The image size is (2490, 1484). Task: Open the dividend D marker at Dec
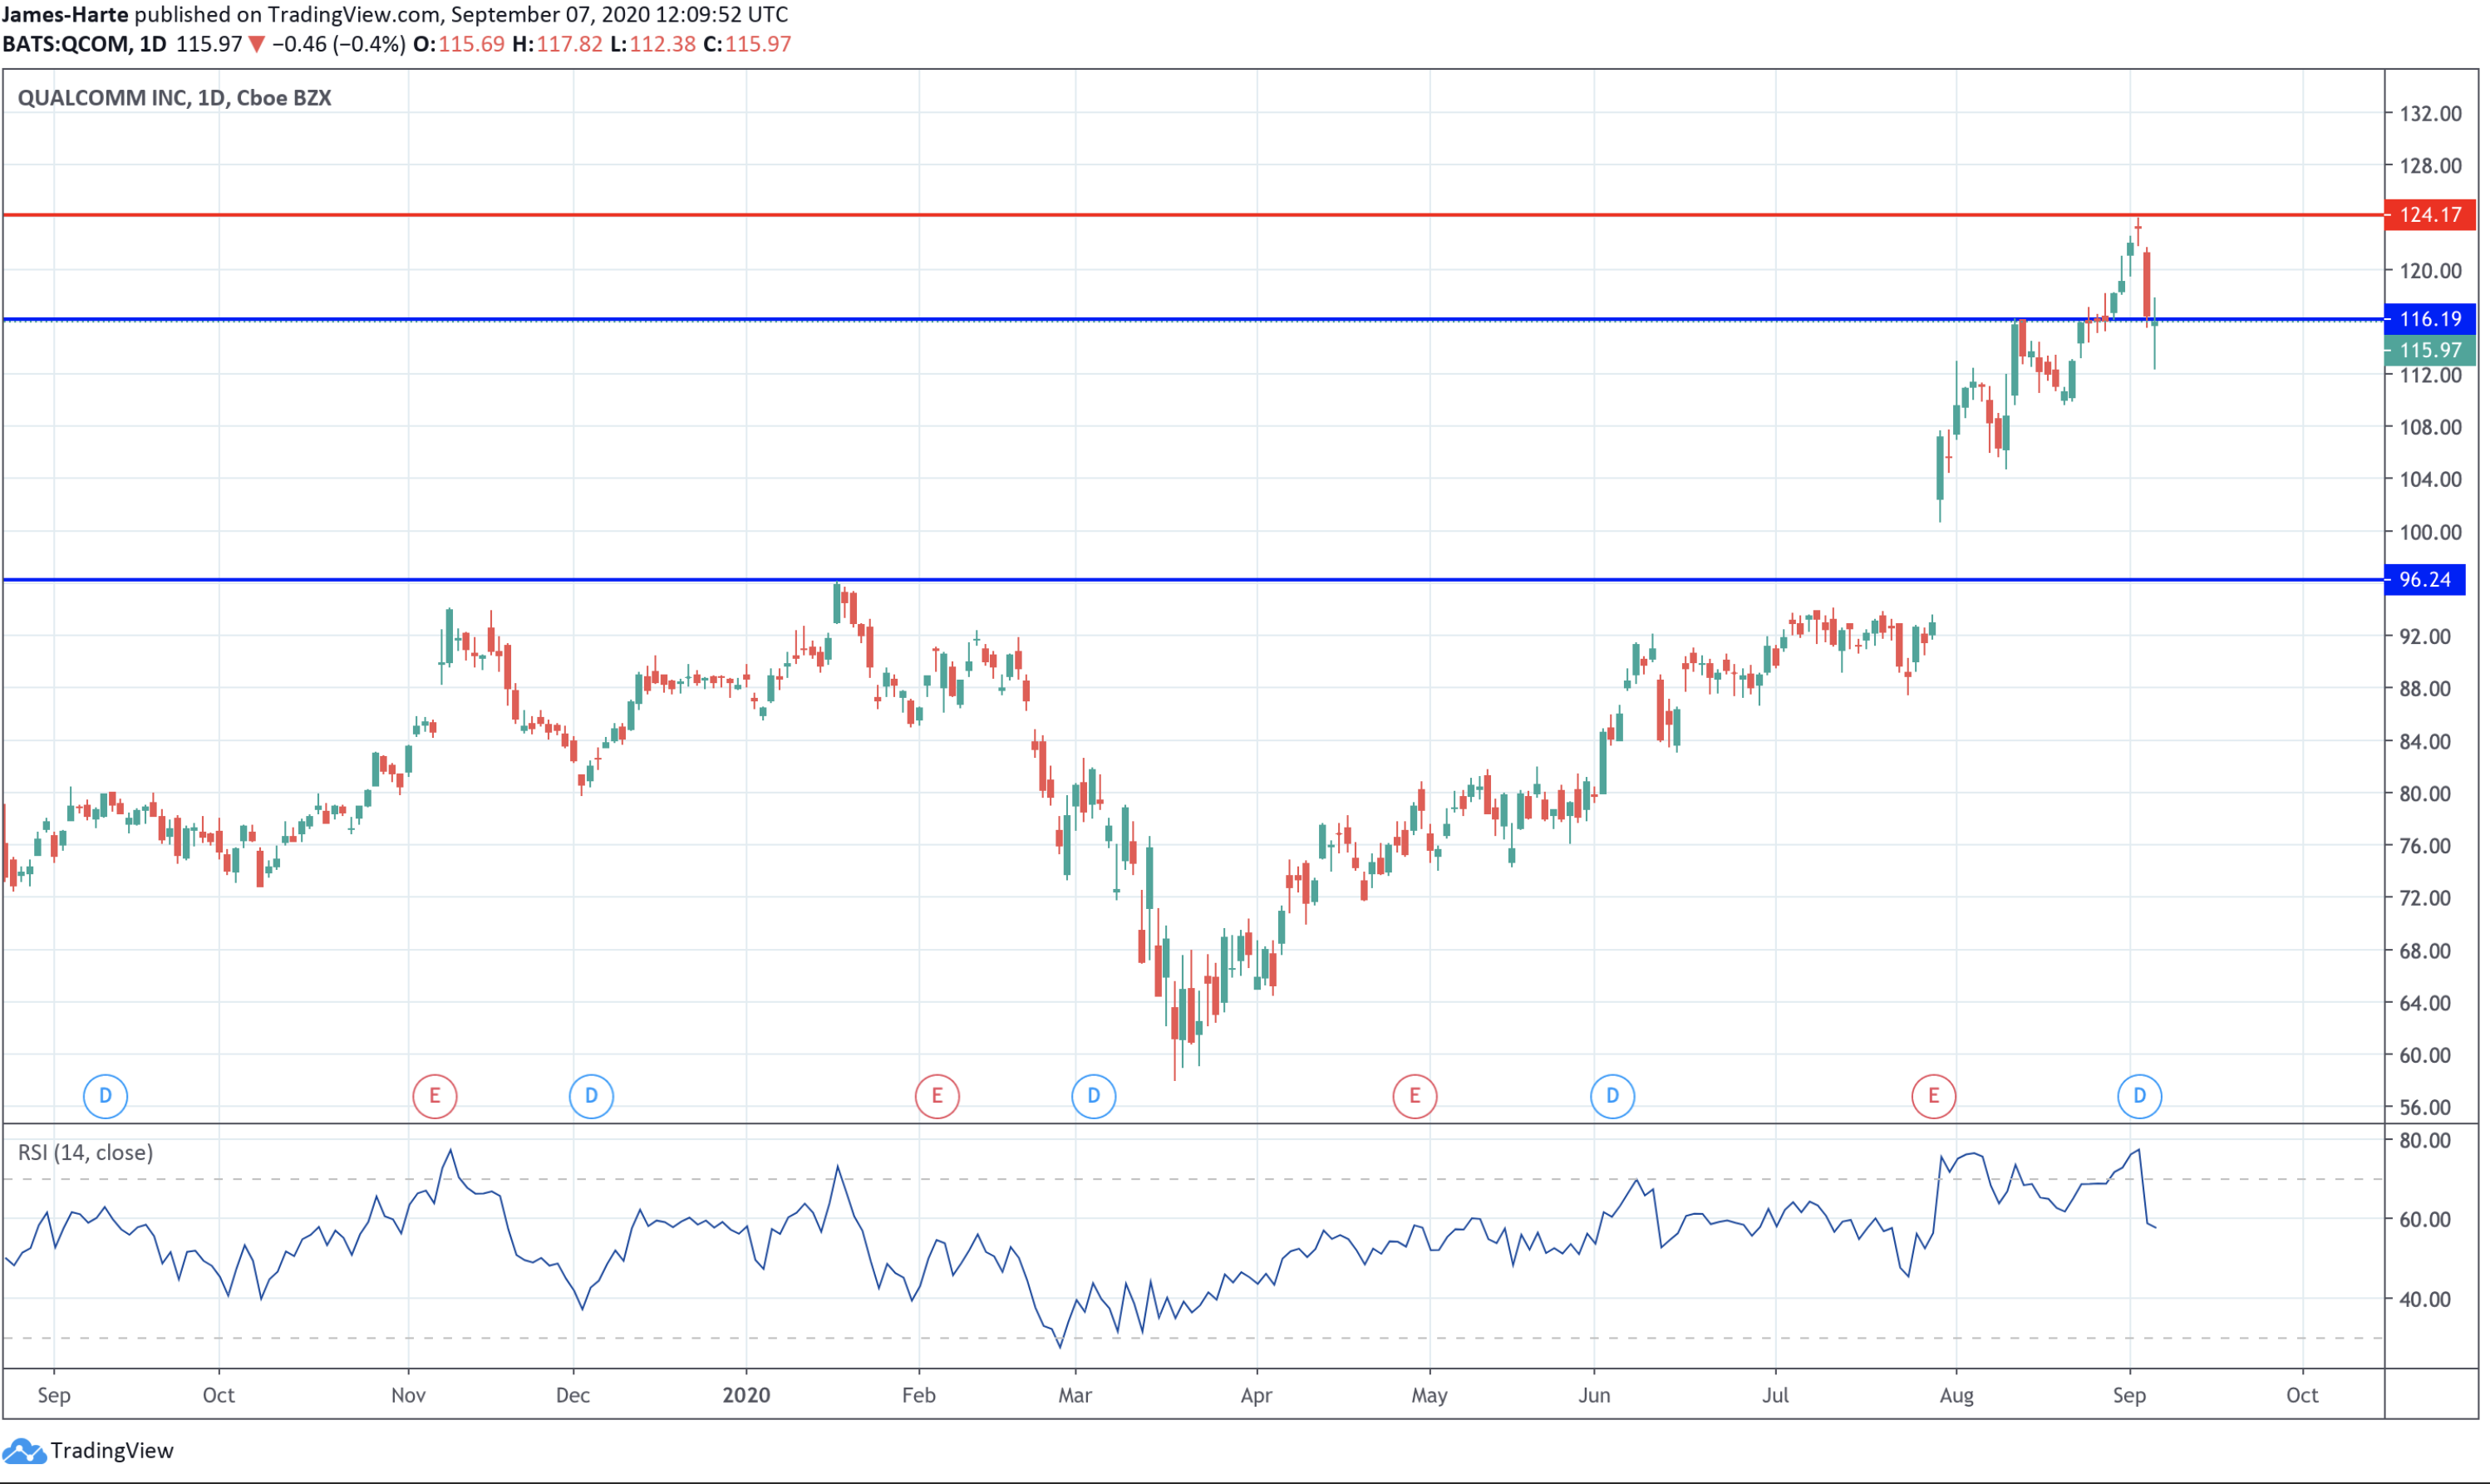coord(591,1096)
